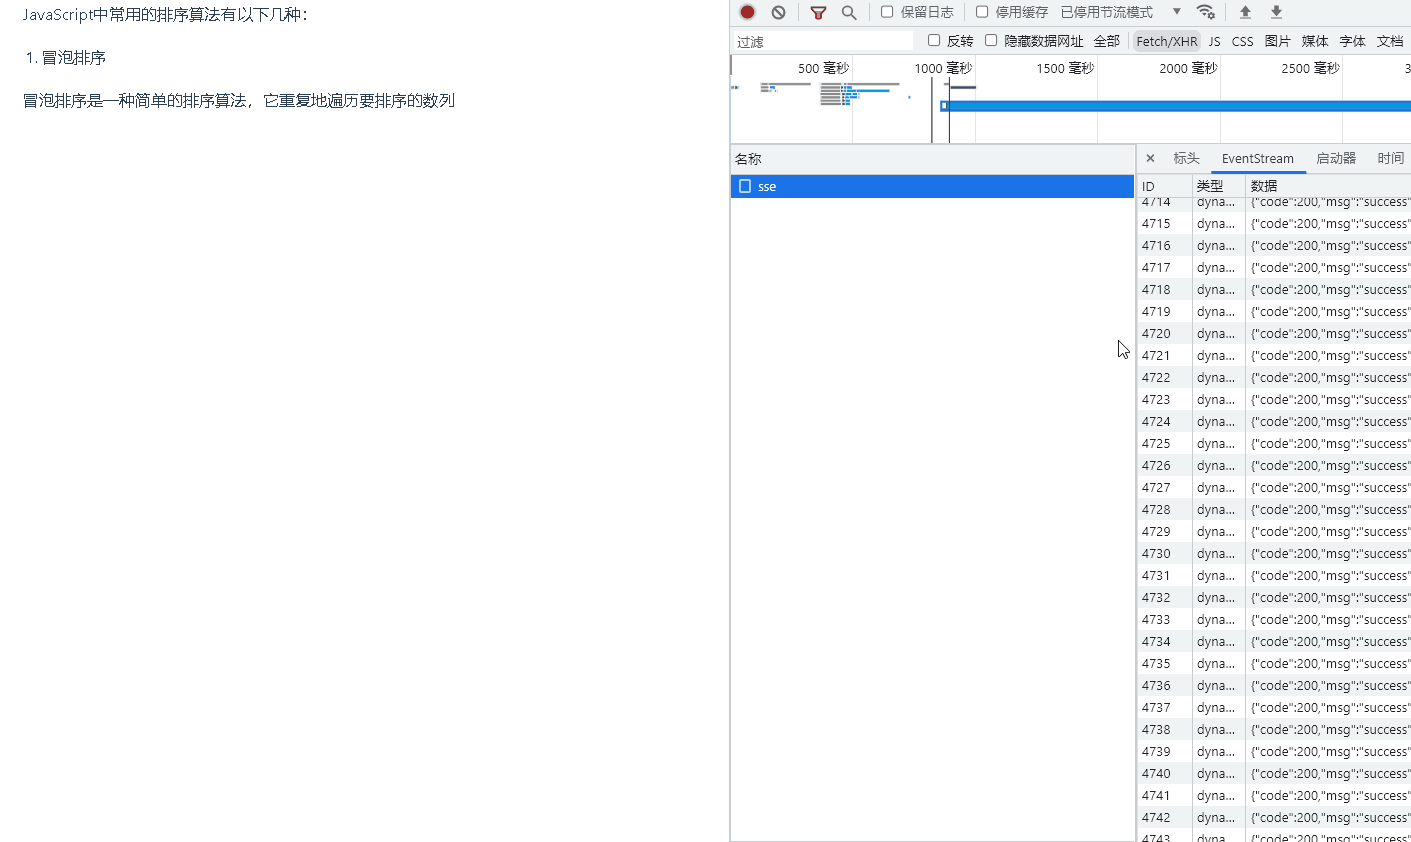Open network search with the magnifier icon

tap(849, 12)
